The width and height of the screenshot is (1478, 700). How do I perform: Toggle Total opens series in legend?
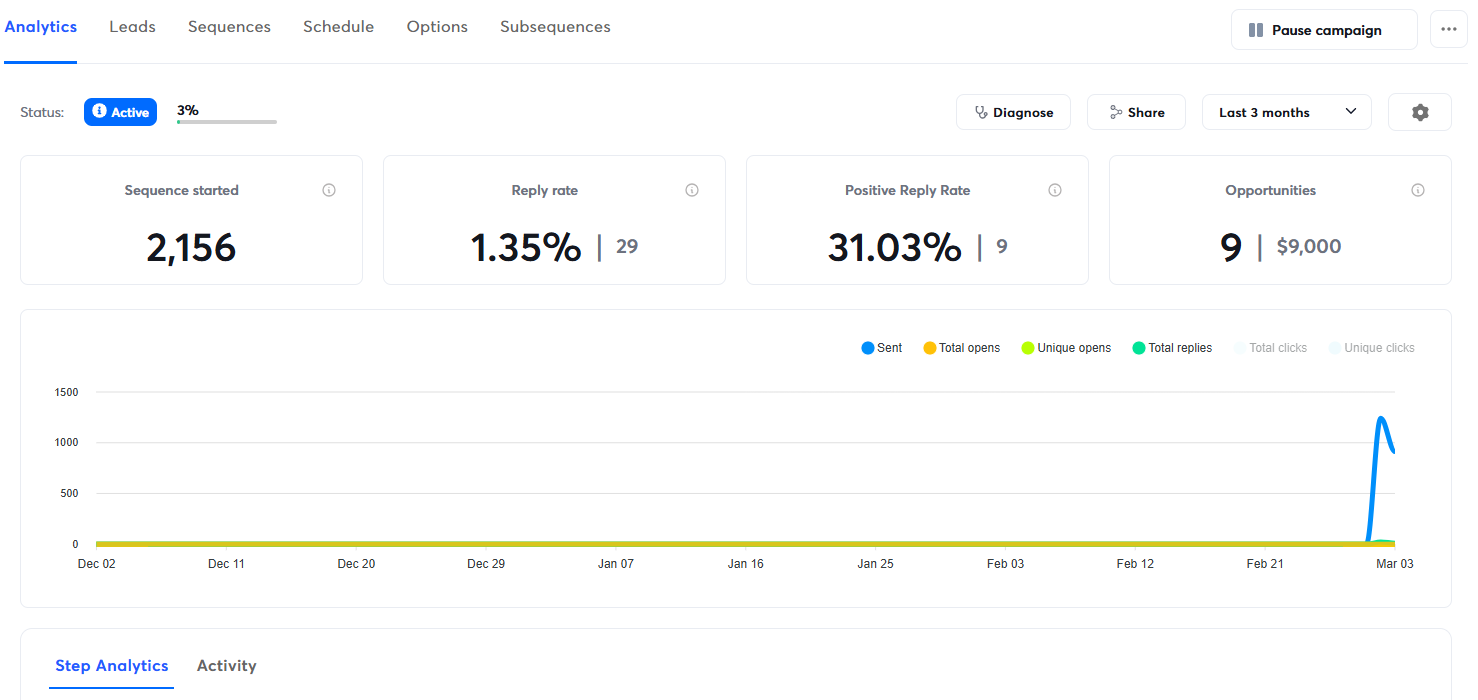pyautogui.click(x=961, y=348)
